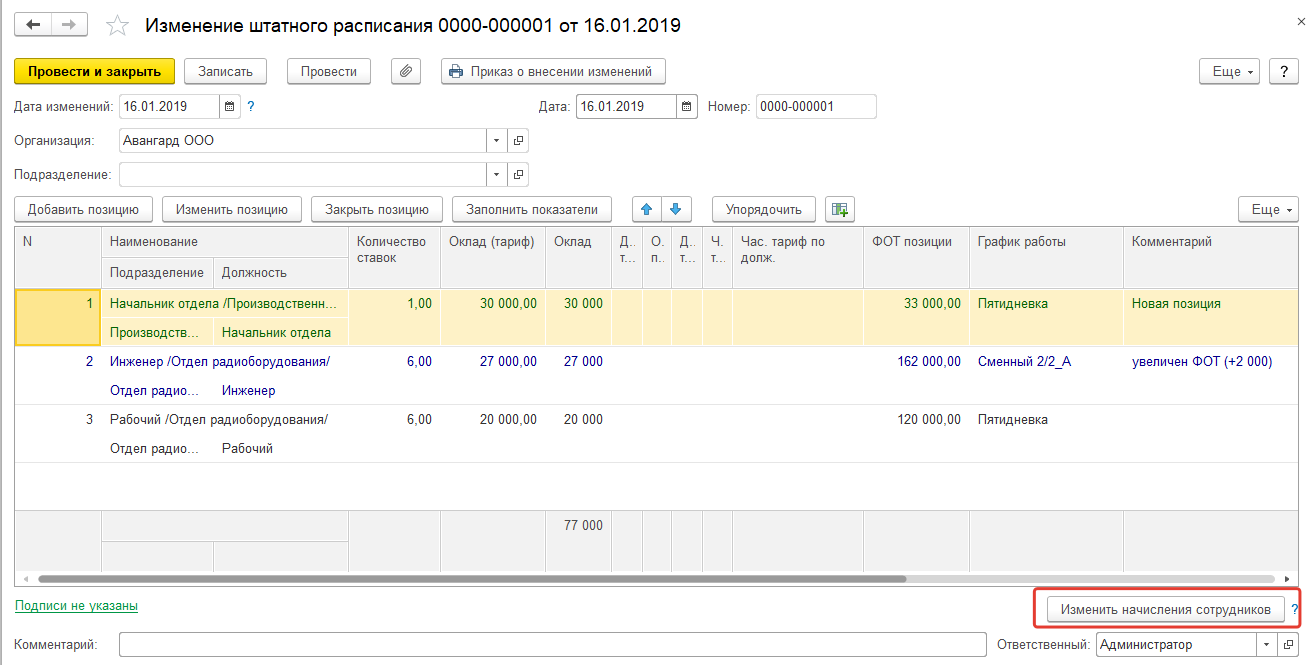Click Изменить начисления сотрудников button

[x=1164, y=608]
